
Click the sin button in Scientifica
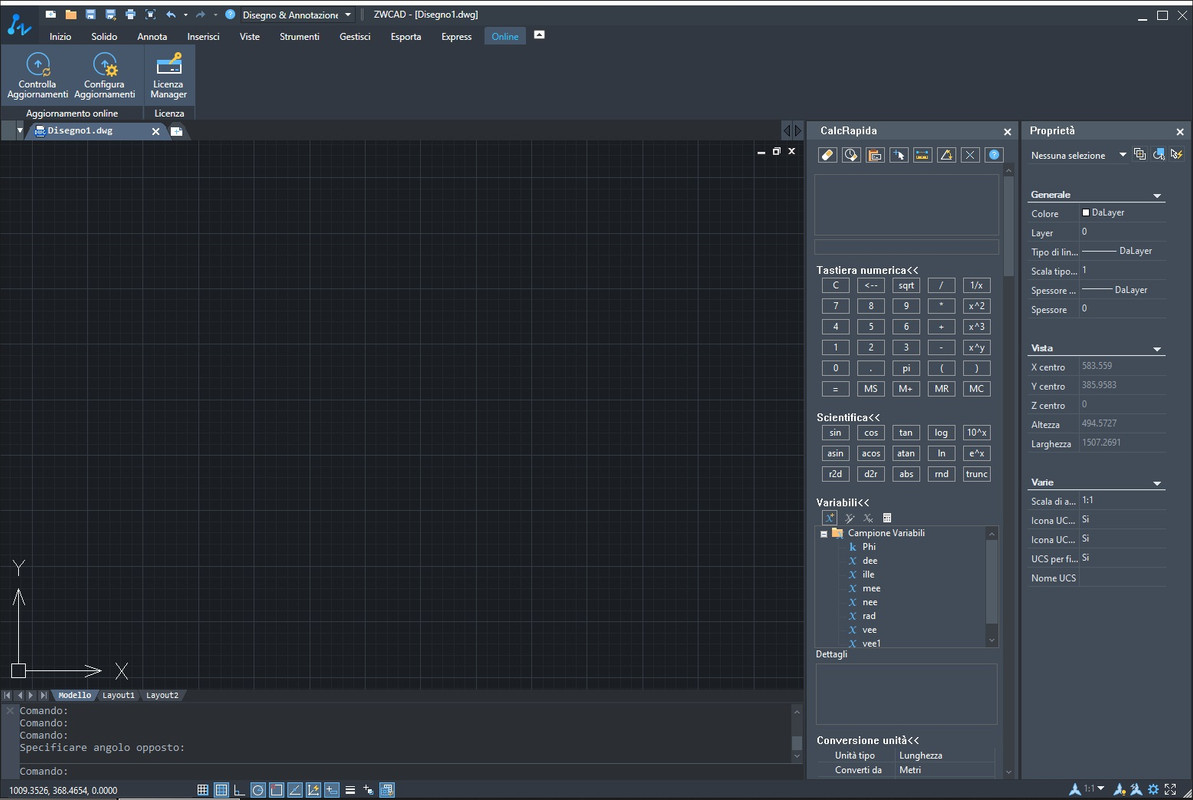835,432
